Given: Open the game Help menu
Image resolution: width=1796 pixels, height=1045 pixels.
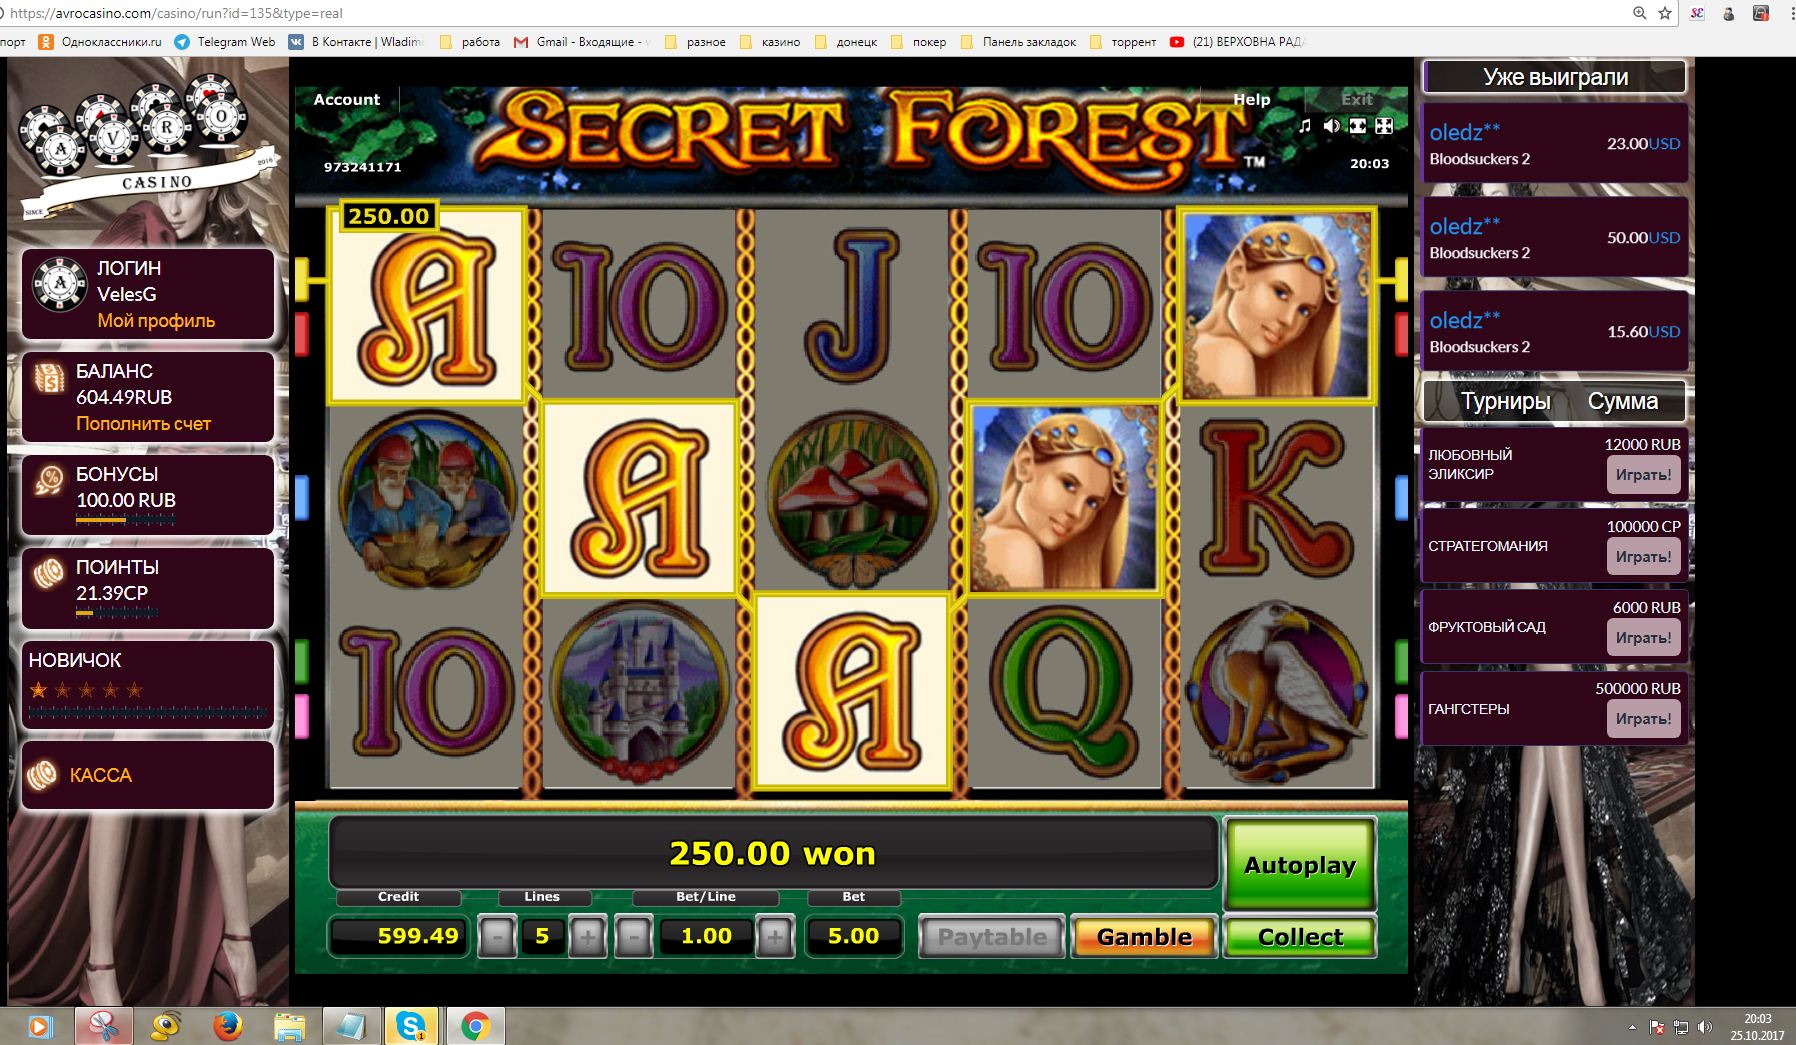Looking at the screenshot, I should point(1251,99).
